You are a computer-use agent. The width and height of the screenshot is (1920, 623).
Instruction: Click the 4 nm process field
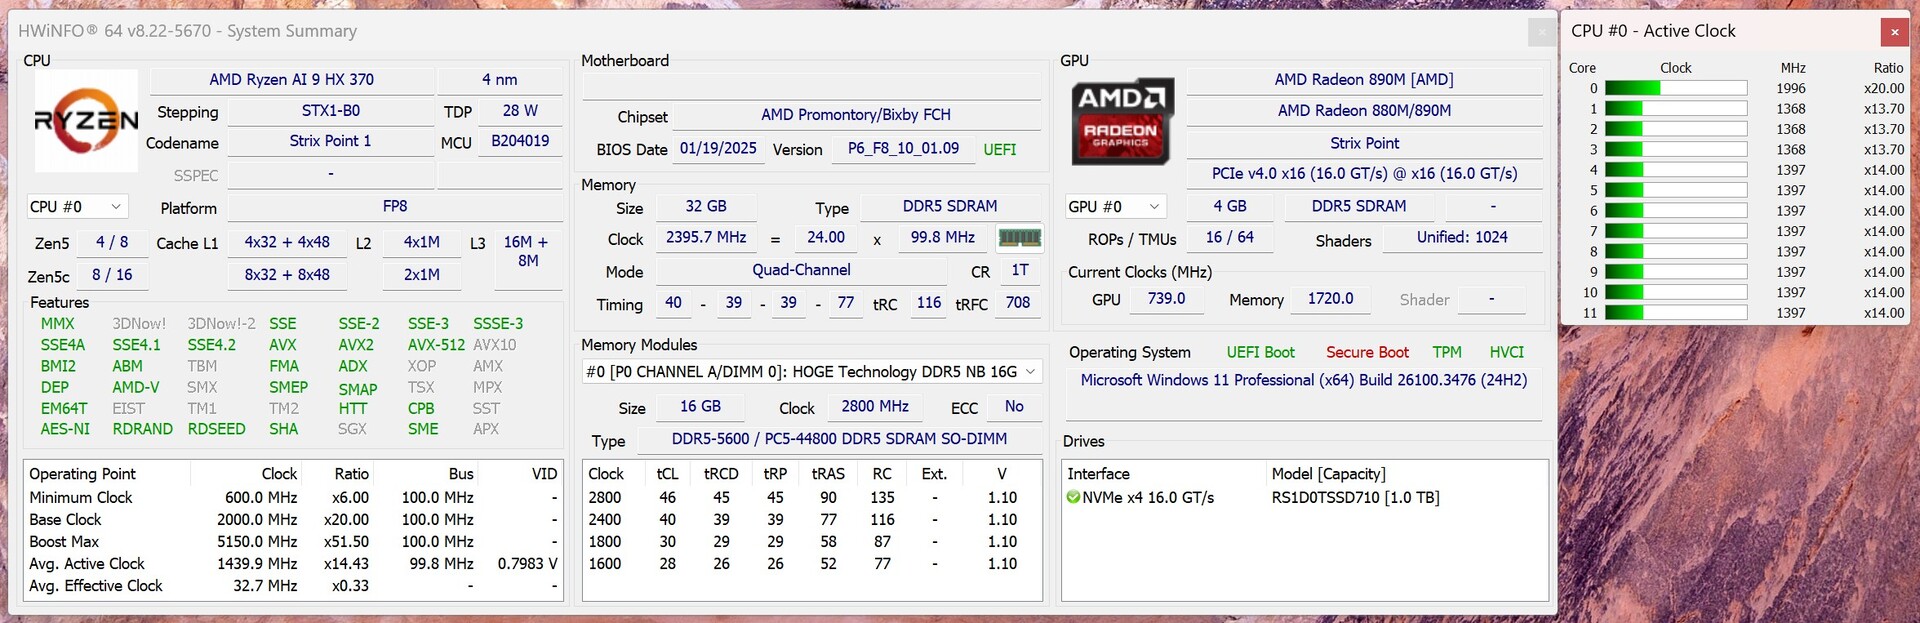coord(500,80)
